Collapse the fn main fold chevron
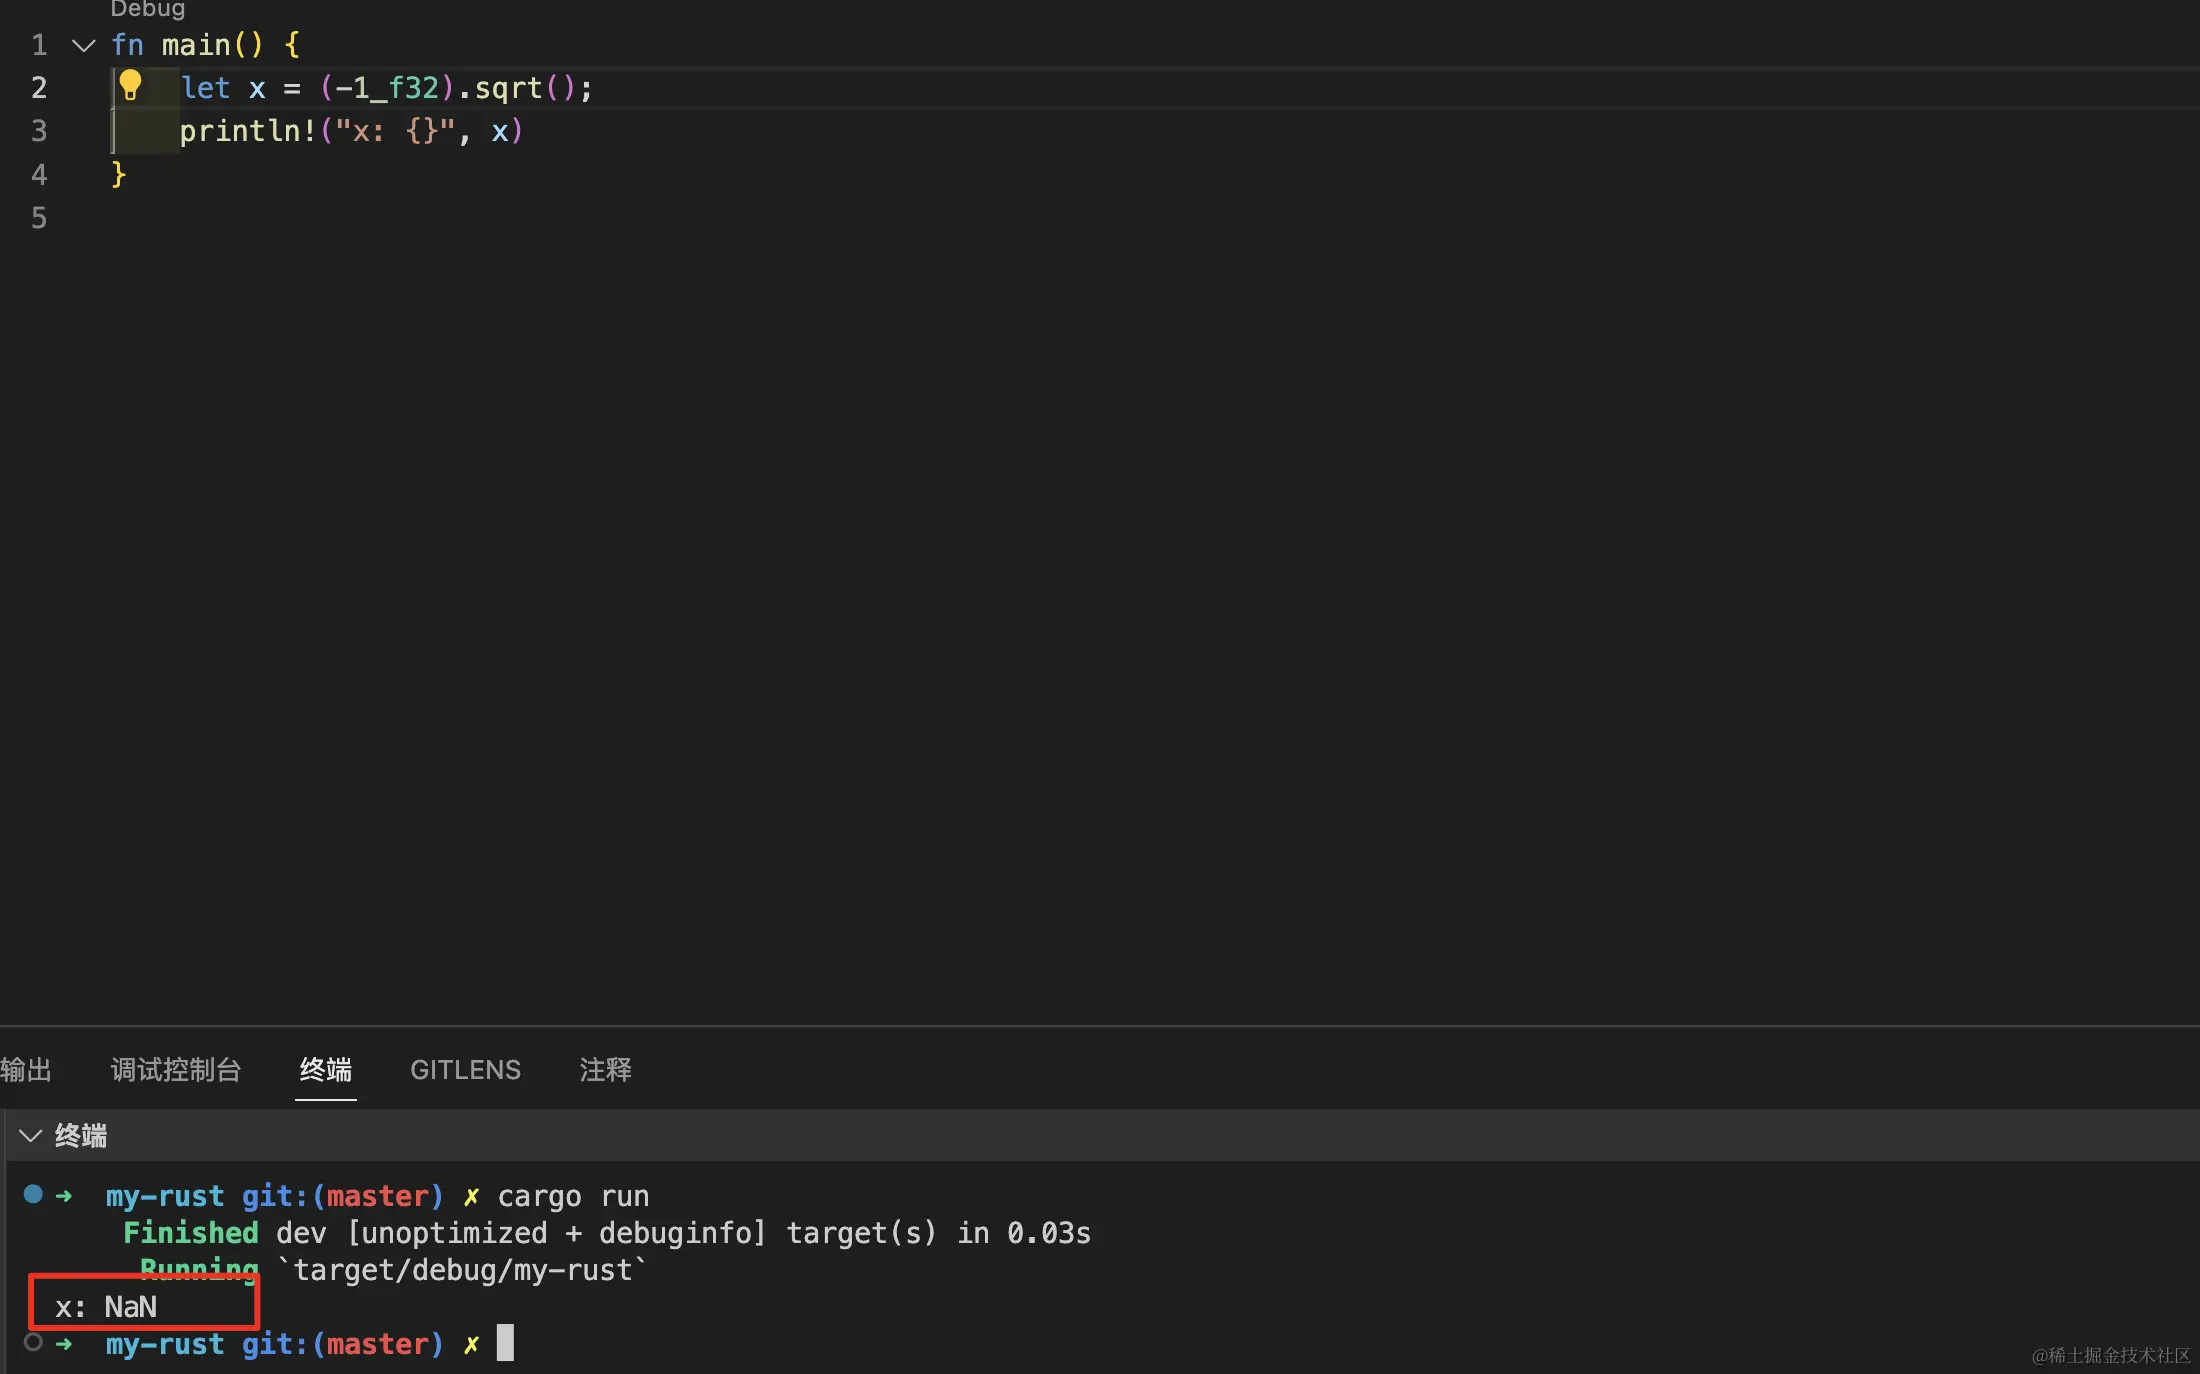The width and height of the screenshot is (2200, 1374). tap(84, 45)
